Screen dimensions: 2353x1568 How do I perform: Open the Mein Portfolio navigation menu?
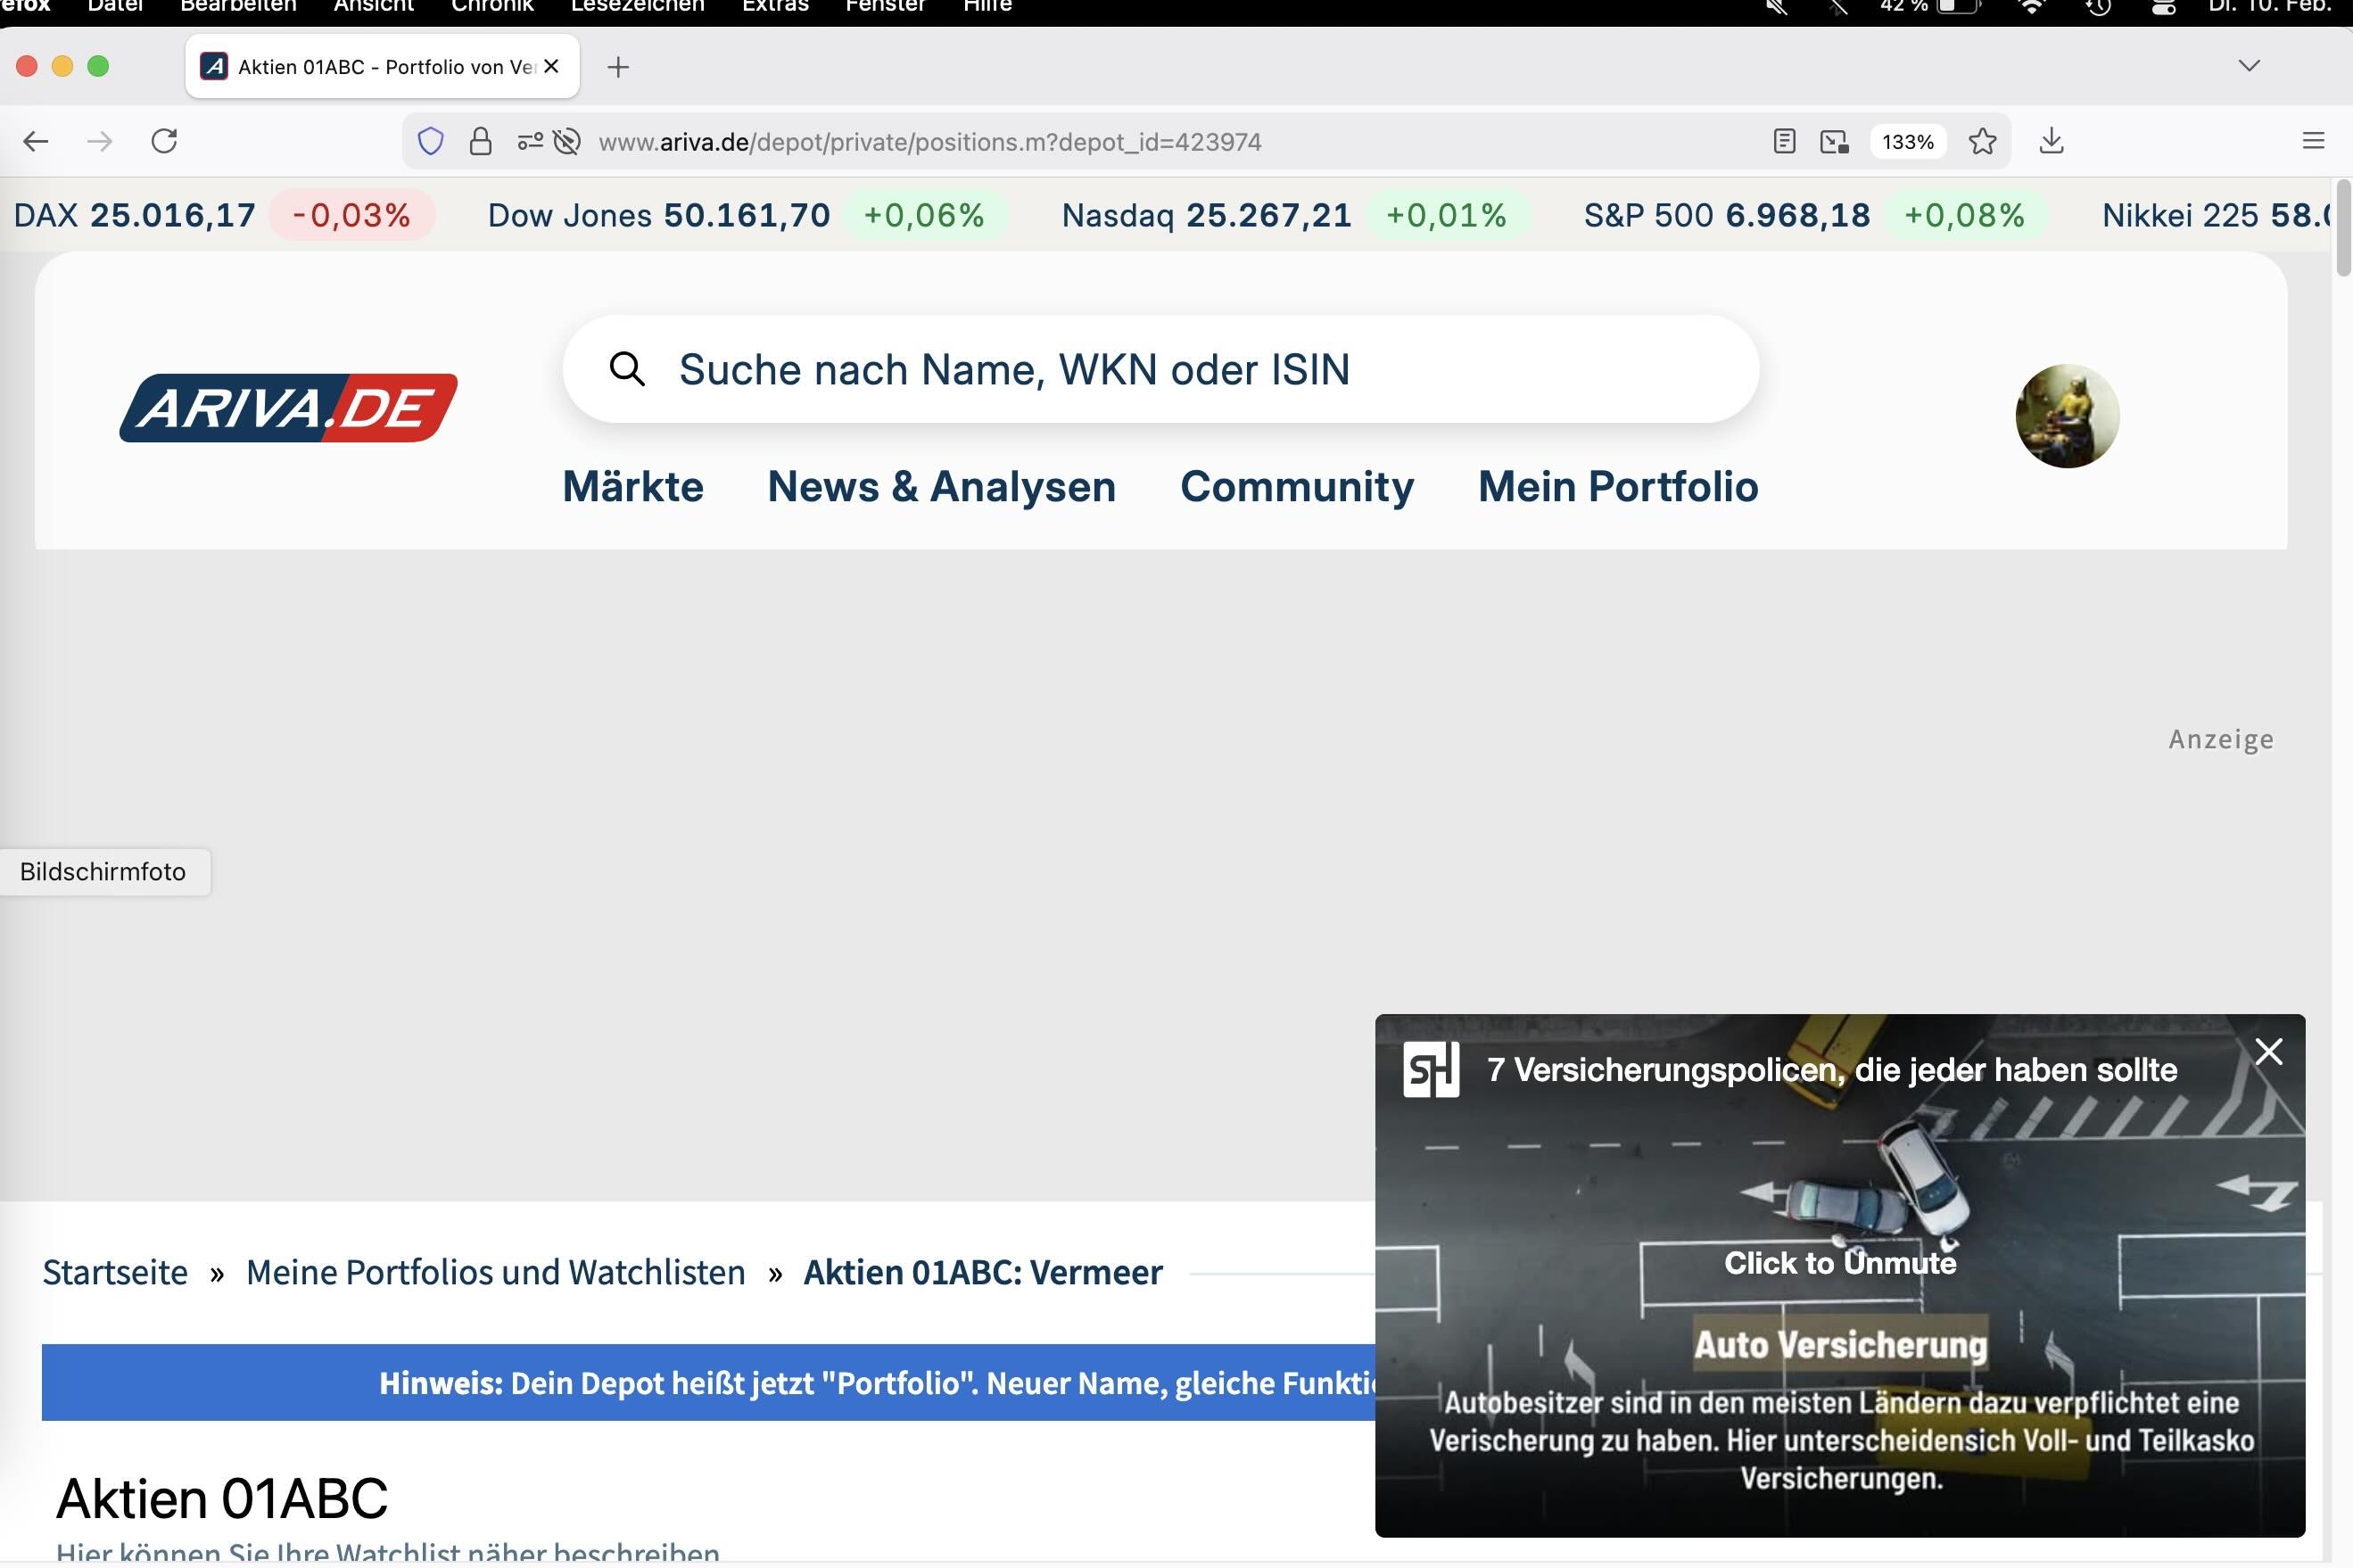[1617, 487]
